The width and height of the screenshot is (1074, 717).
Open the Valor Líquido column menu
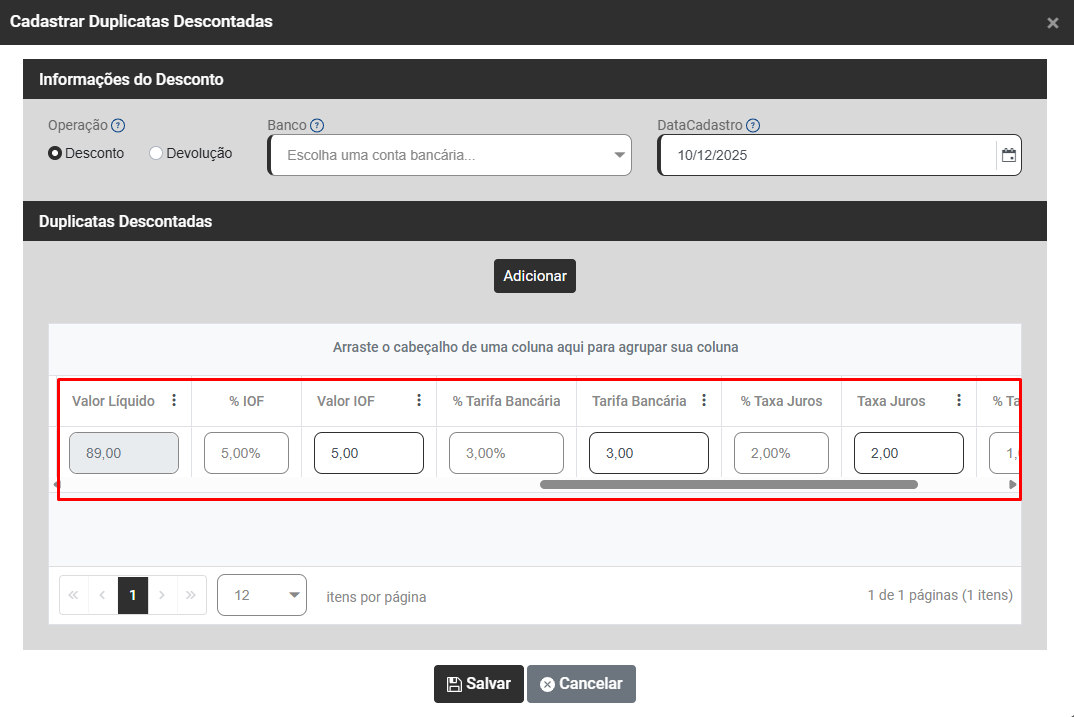point(174,401)
